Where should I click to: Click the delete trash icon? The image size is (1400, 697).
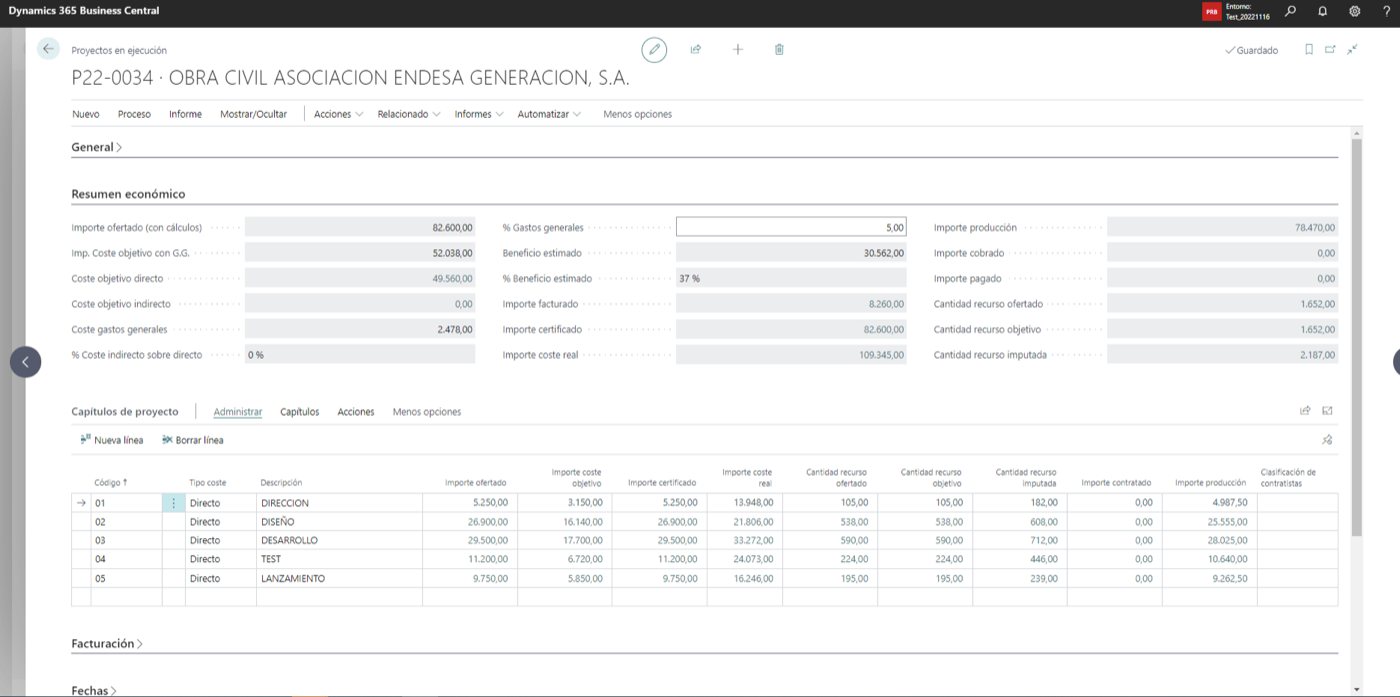coord(780,49)
